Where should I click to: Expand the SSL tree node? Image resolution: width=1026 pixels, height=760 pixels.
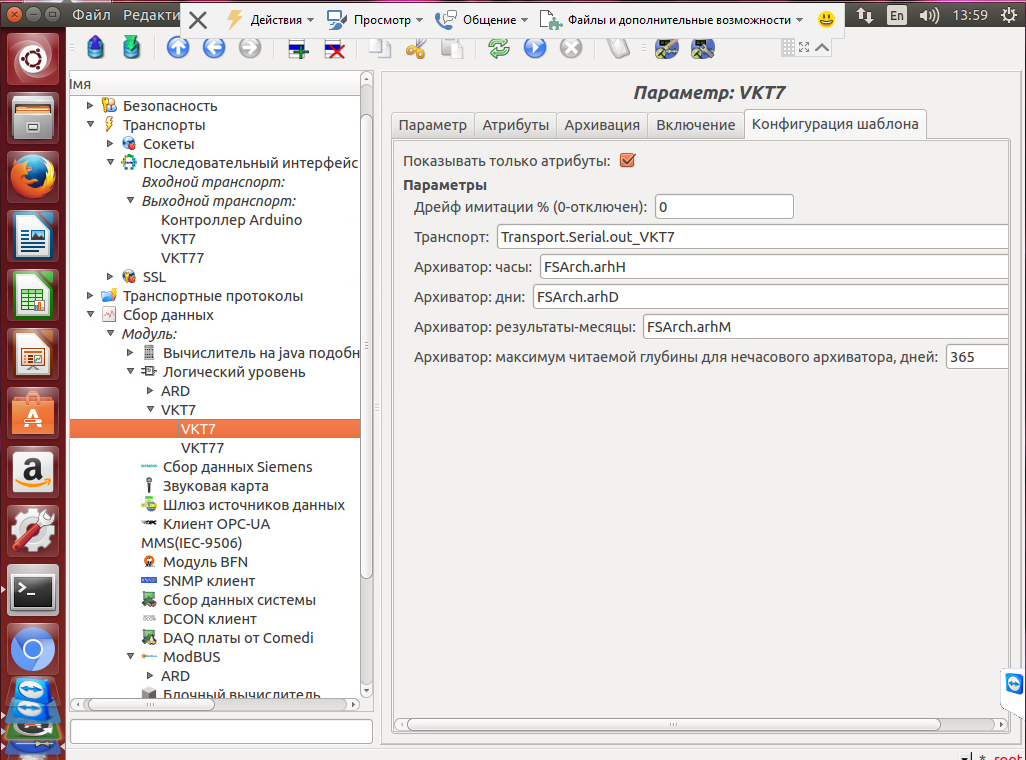coord(110,277)
